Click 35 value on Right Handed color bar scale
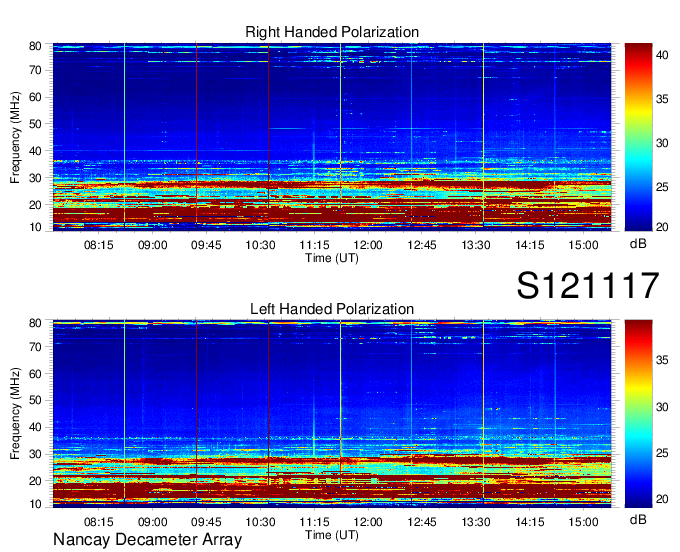This screenshot has height=552, width=680. point(662,99)
